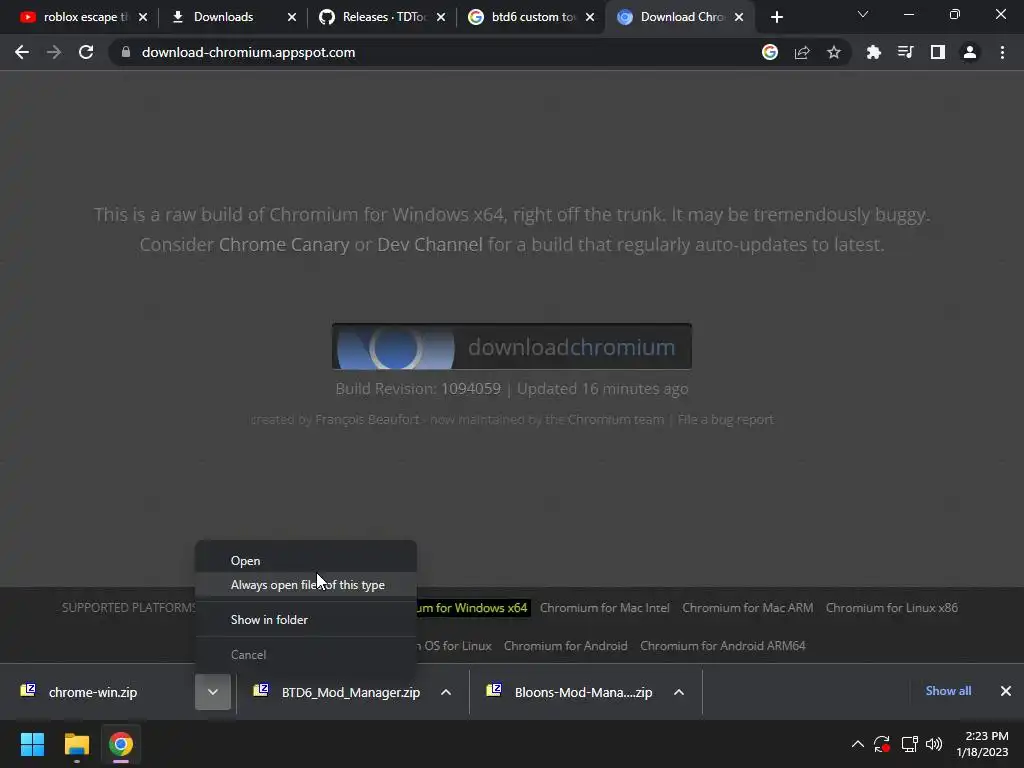This screenshot has width=1024, height=768.
Task: Open the profile avatar menu
Action: coord(970,52)
